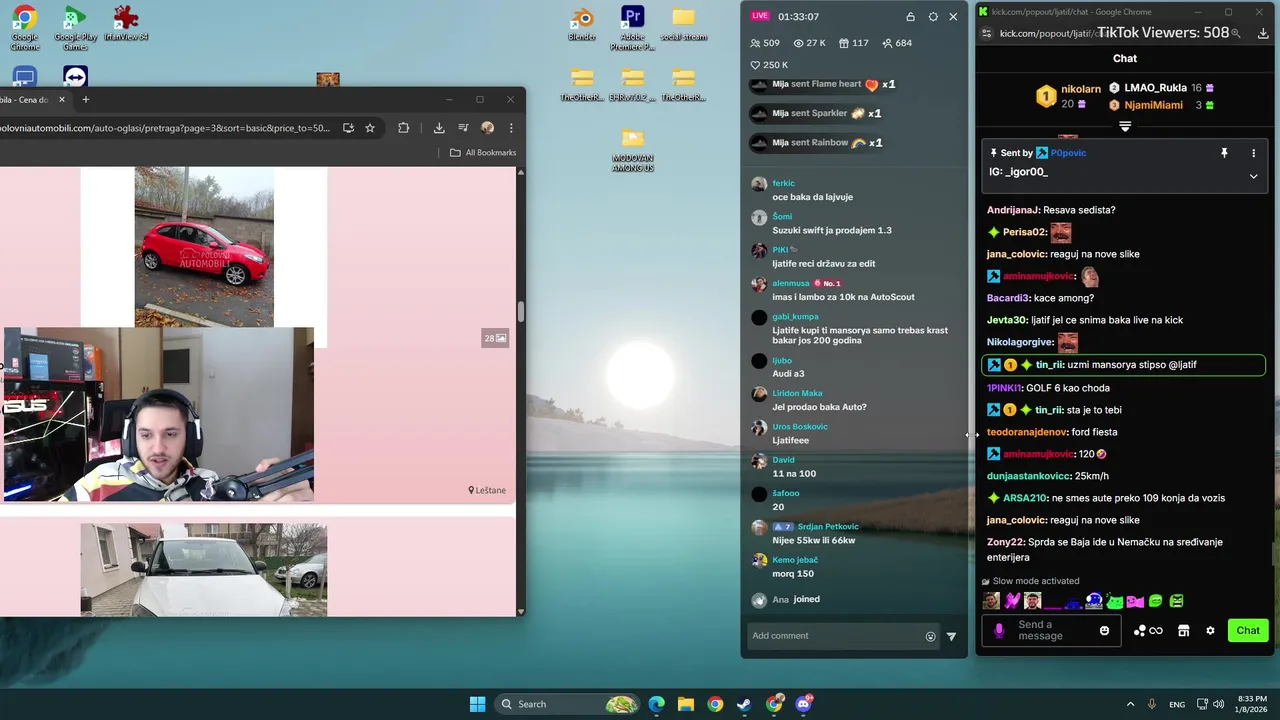
Task: Open the MODOVAN AMONG US folder
Action: 632,150
